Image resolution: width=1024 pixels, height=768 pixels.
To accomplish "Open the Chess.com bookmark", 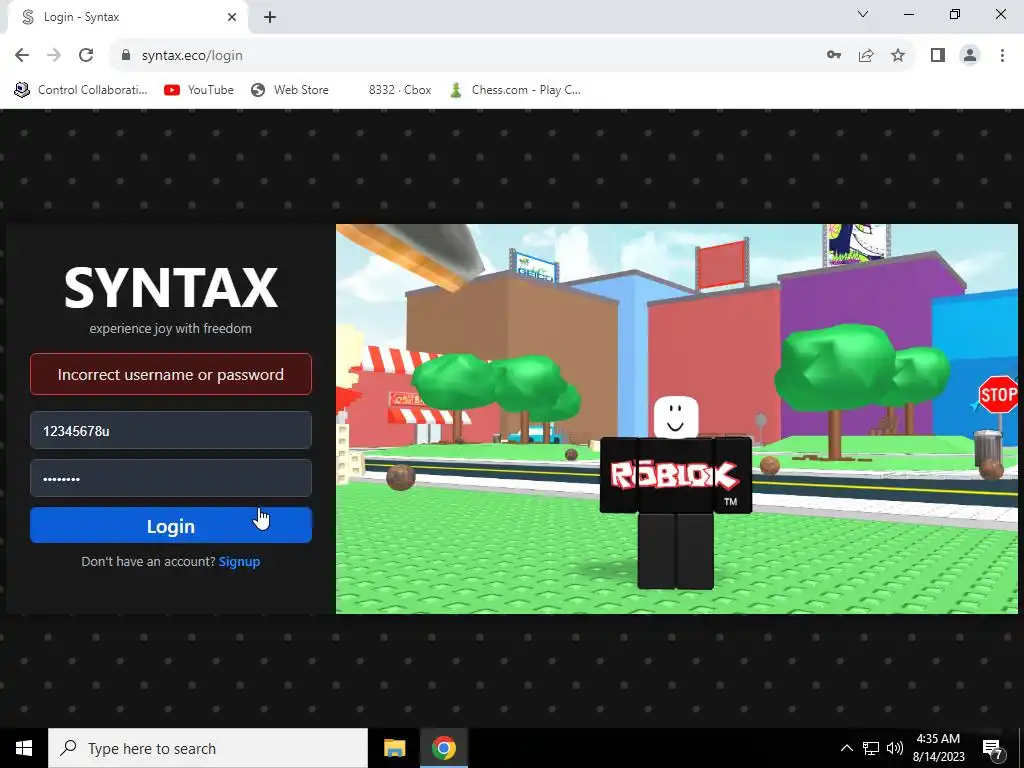I will tap(515, 90).
